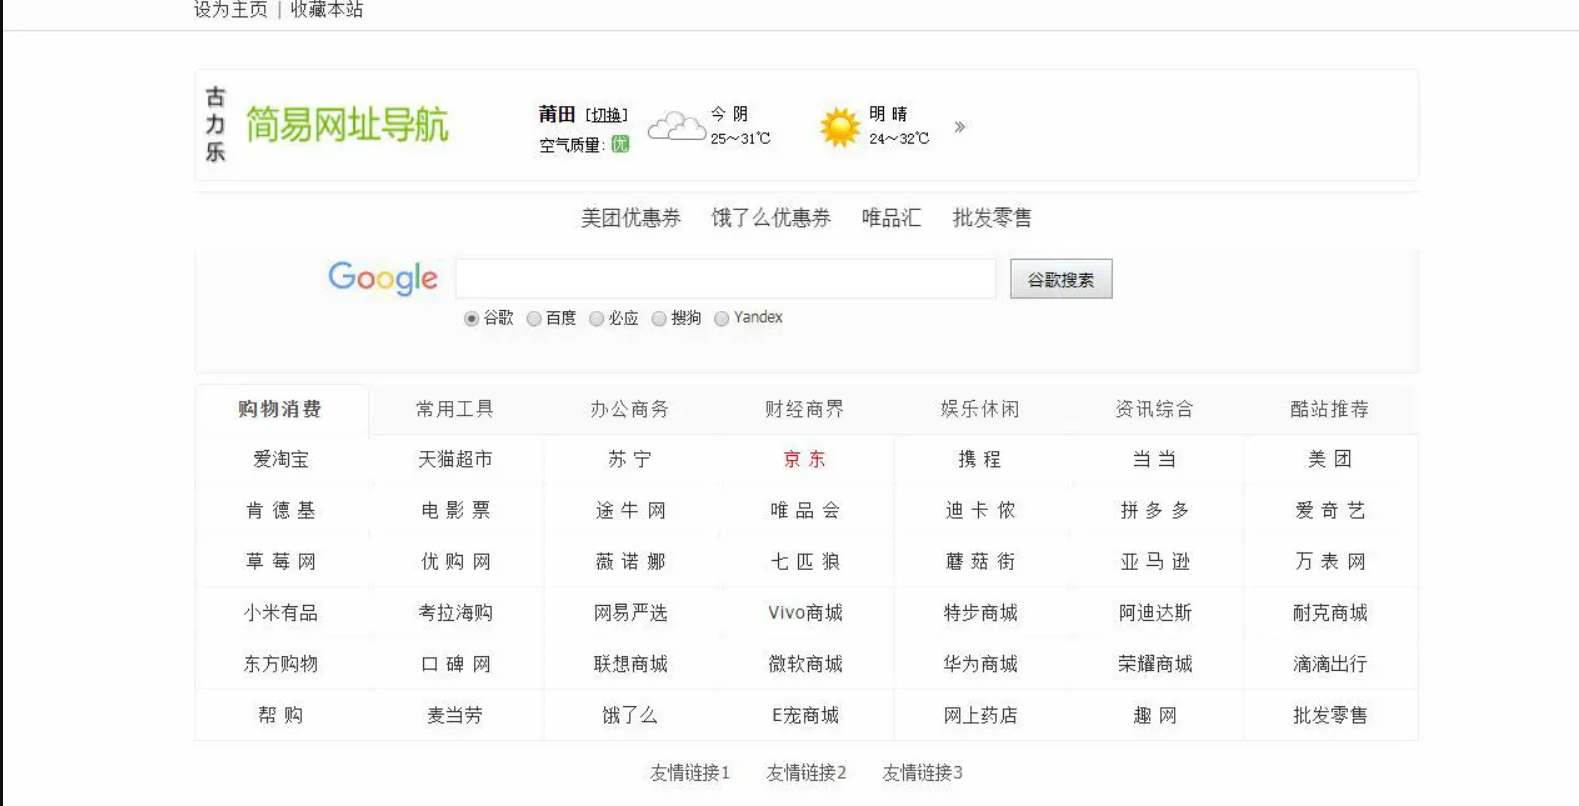The width and height of the screenshot is (1579, 806).
Task: Open the 联想商城 link
Action: tap(630, 663)
